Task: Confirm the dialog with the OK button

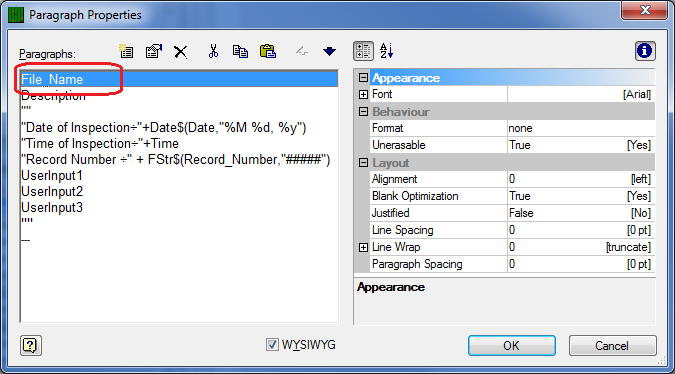Action: [511, 346]
